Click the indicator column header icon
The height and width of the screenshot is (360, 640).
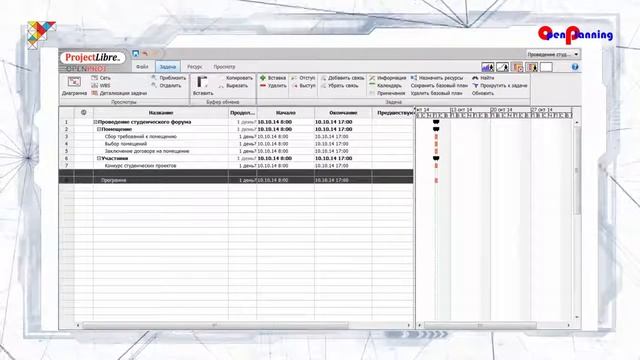(84, 113)
